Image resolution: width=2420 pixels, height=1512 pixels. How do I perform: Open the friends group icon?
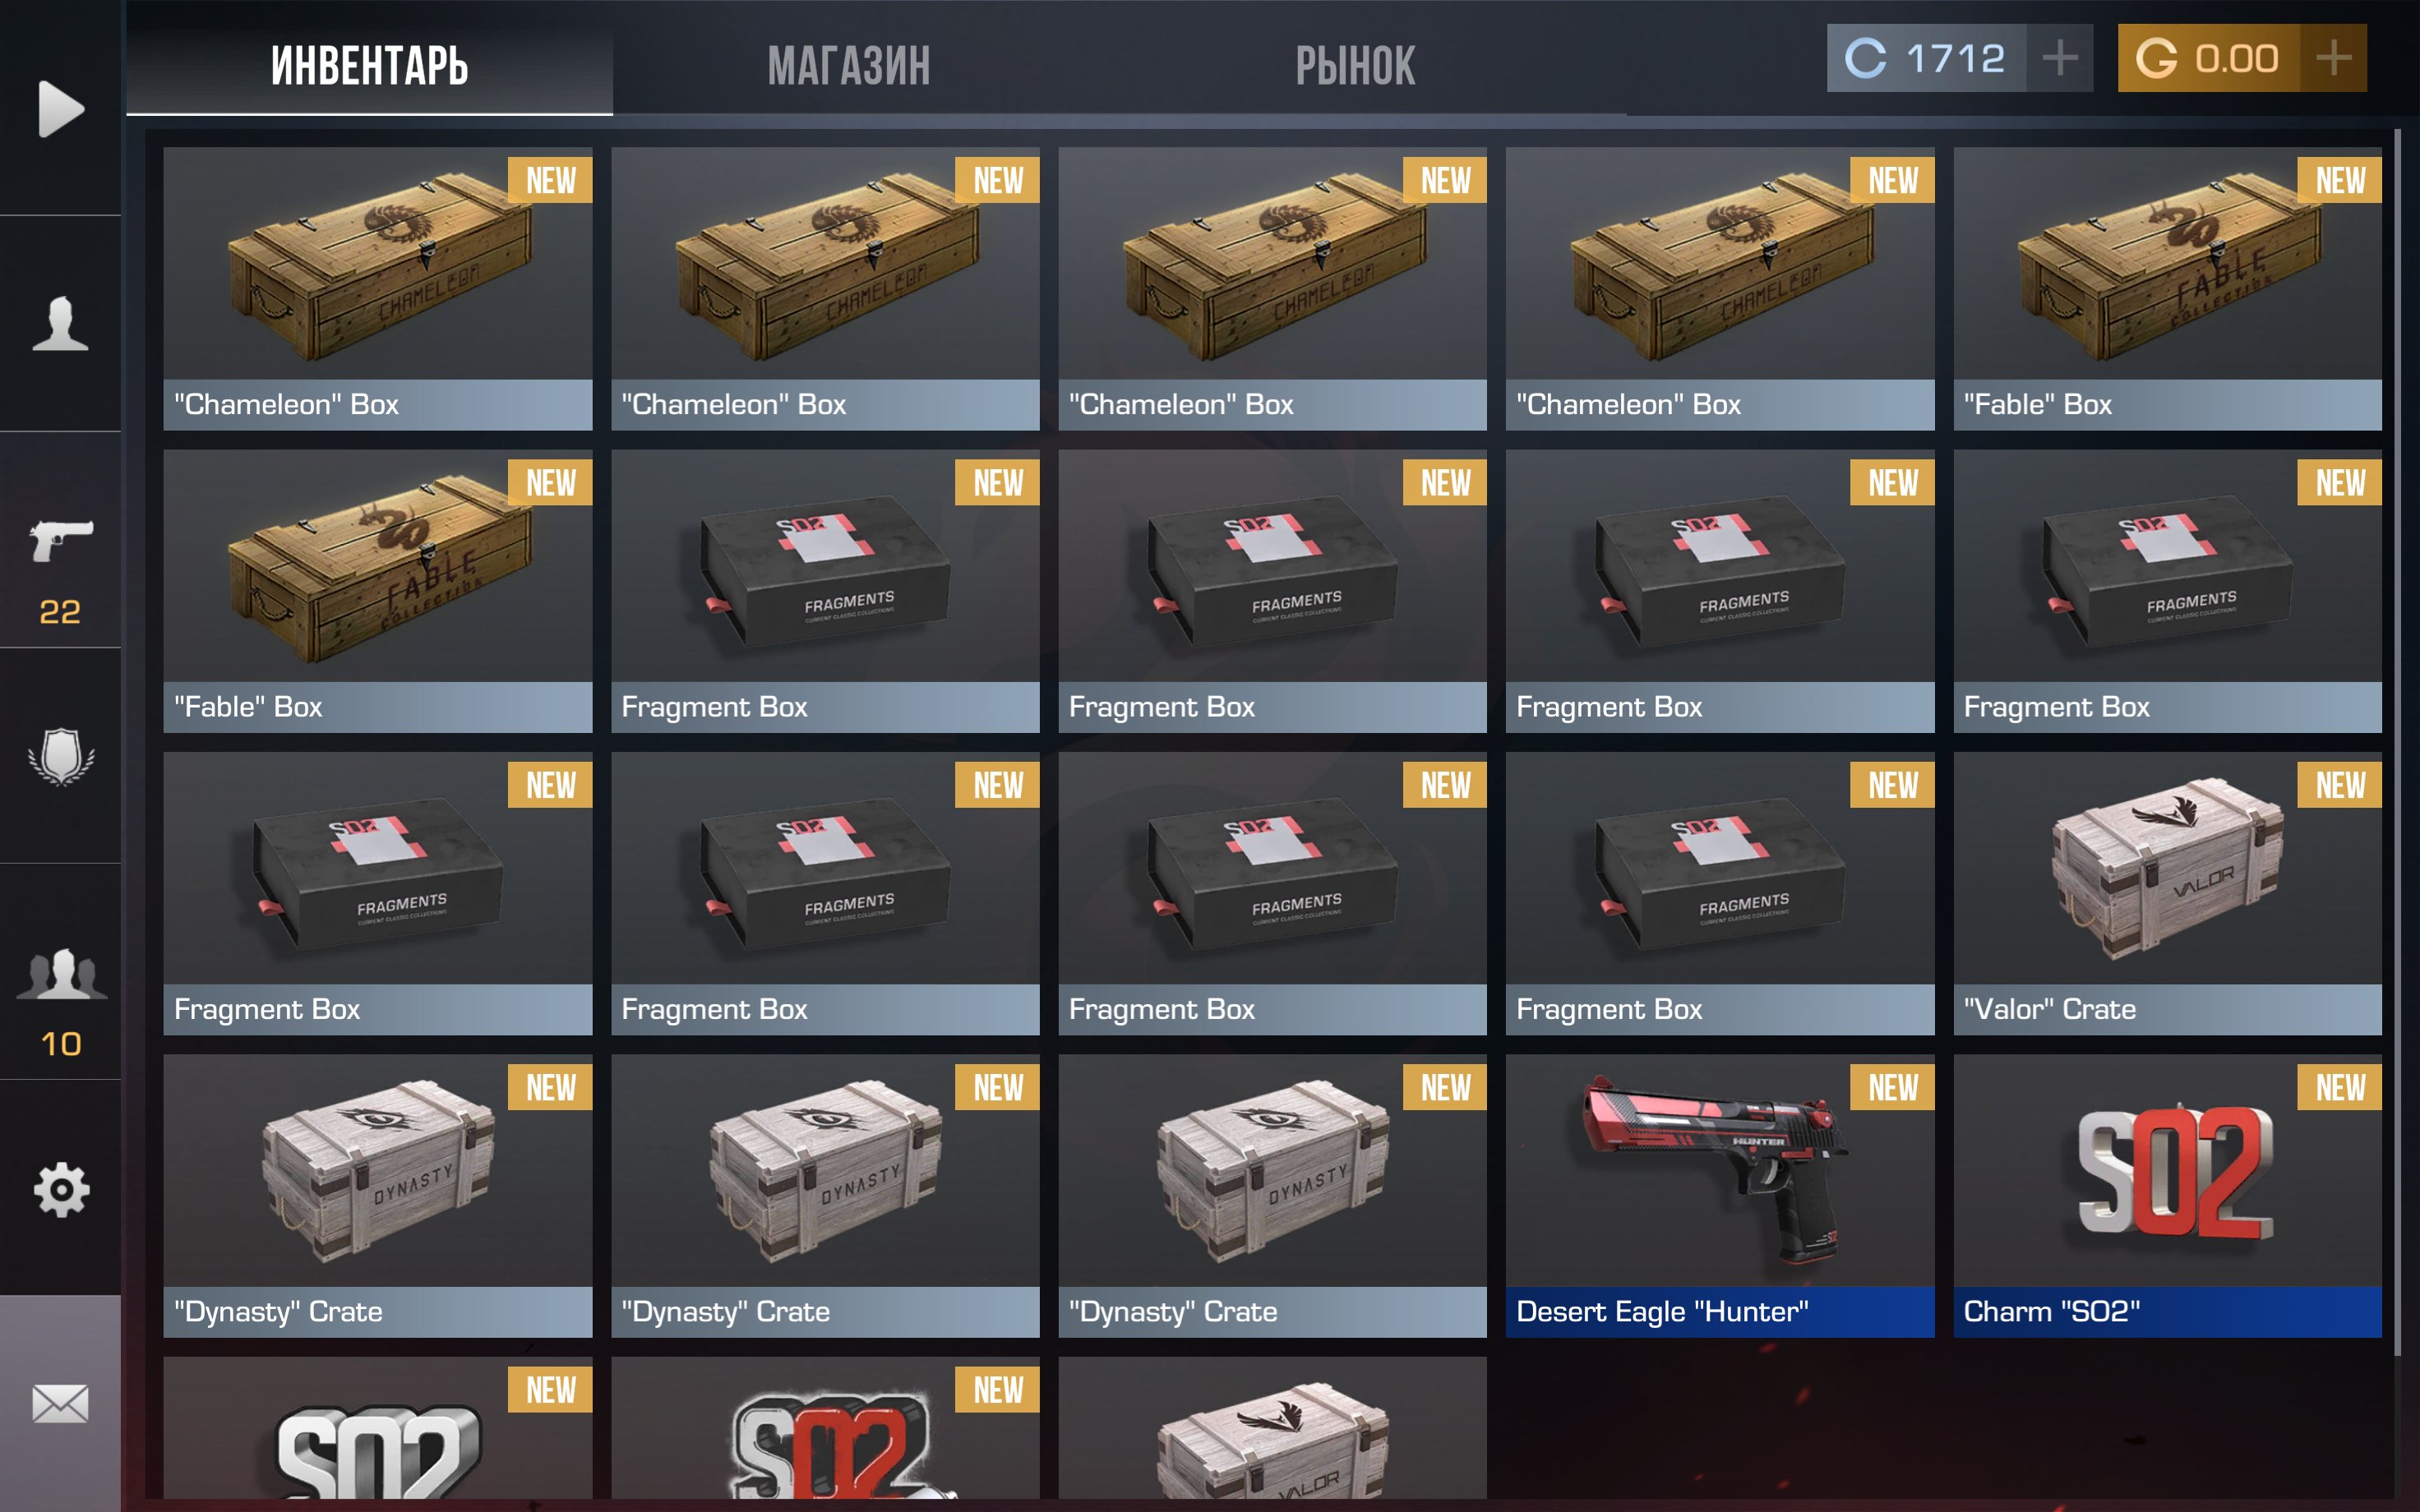60,973
